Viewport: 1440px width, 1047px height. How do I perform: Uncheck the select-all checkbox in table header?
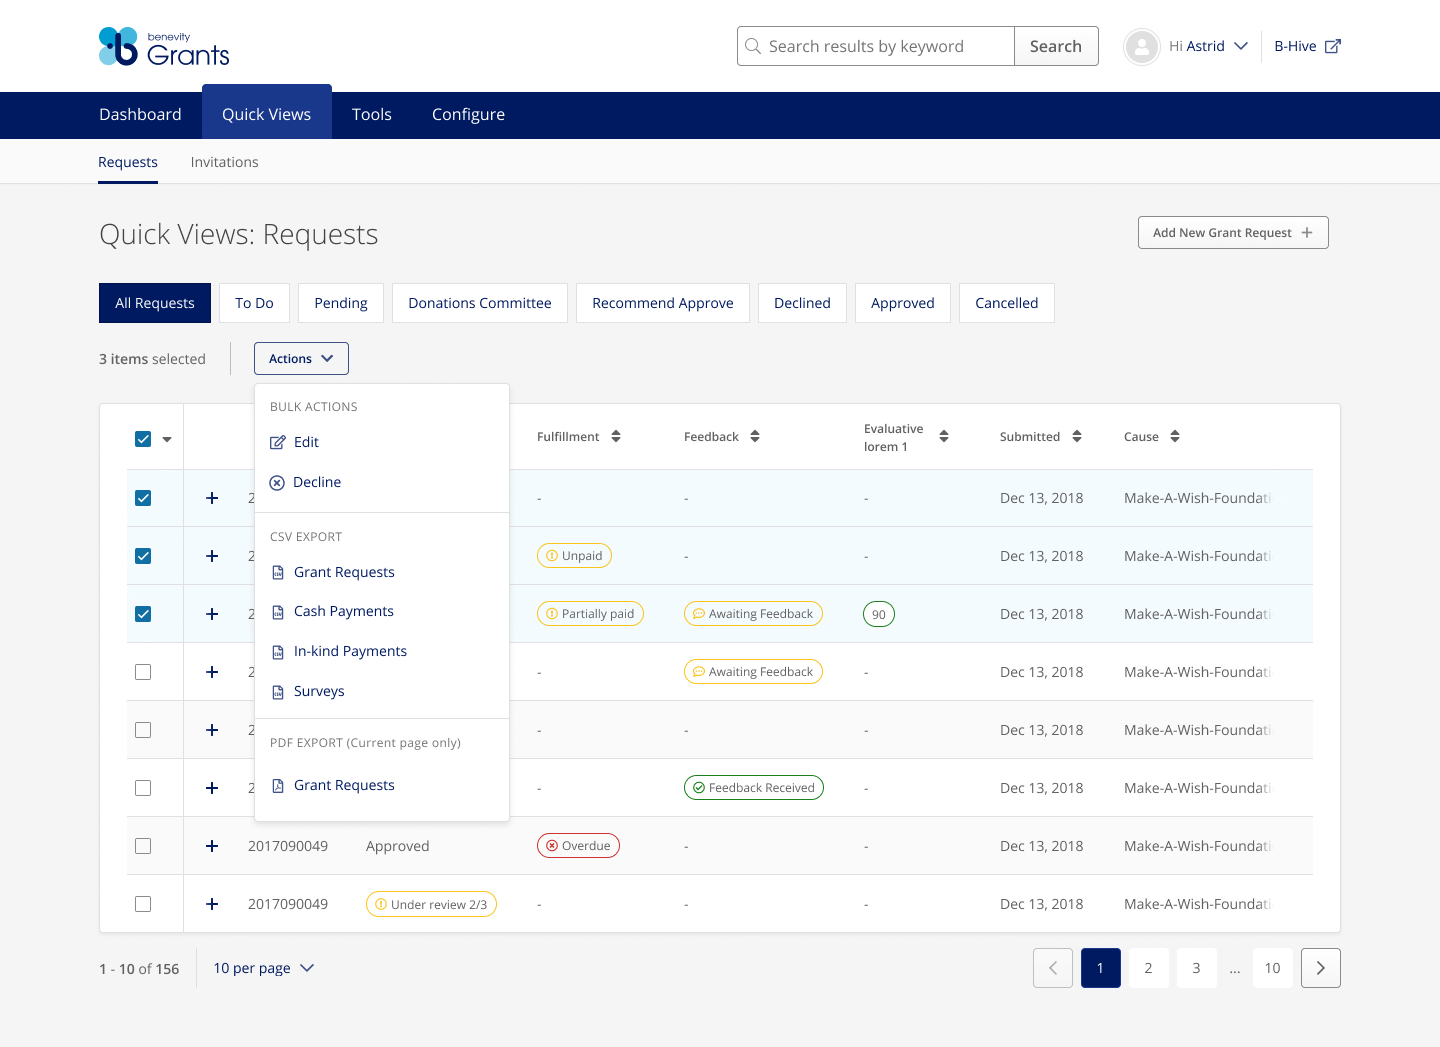[x=142, y=438]
